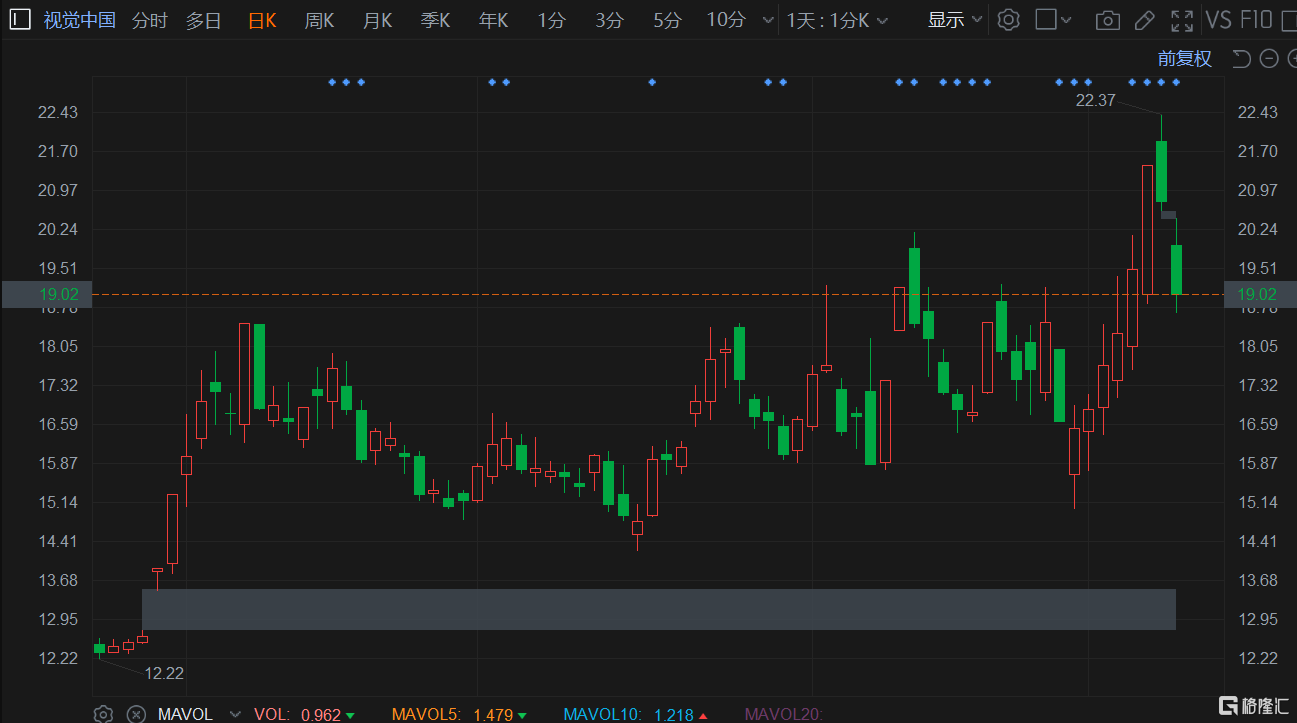The width and height of the screenshot is (1297, 723).
Task: Select the 月K monthly candlestick tab
Action: 377,20
